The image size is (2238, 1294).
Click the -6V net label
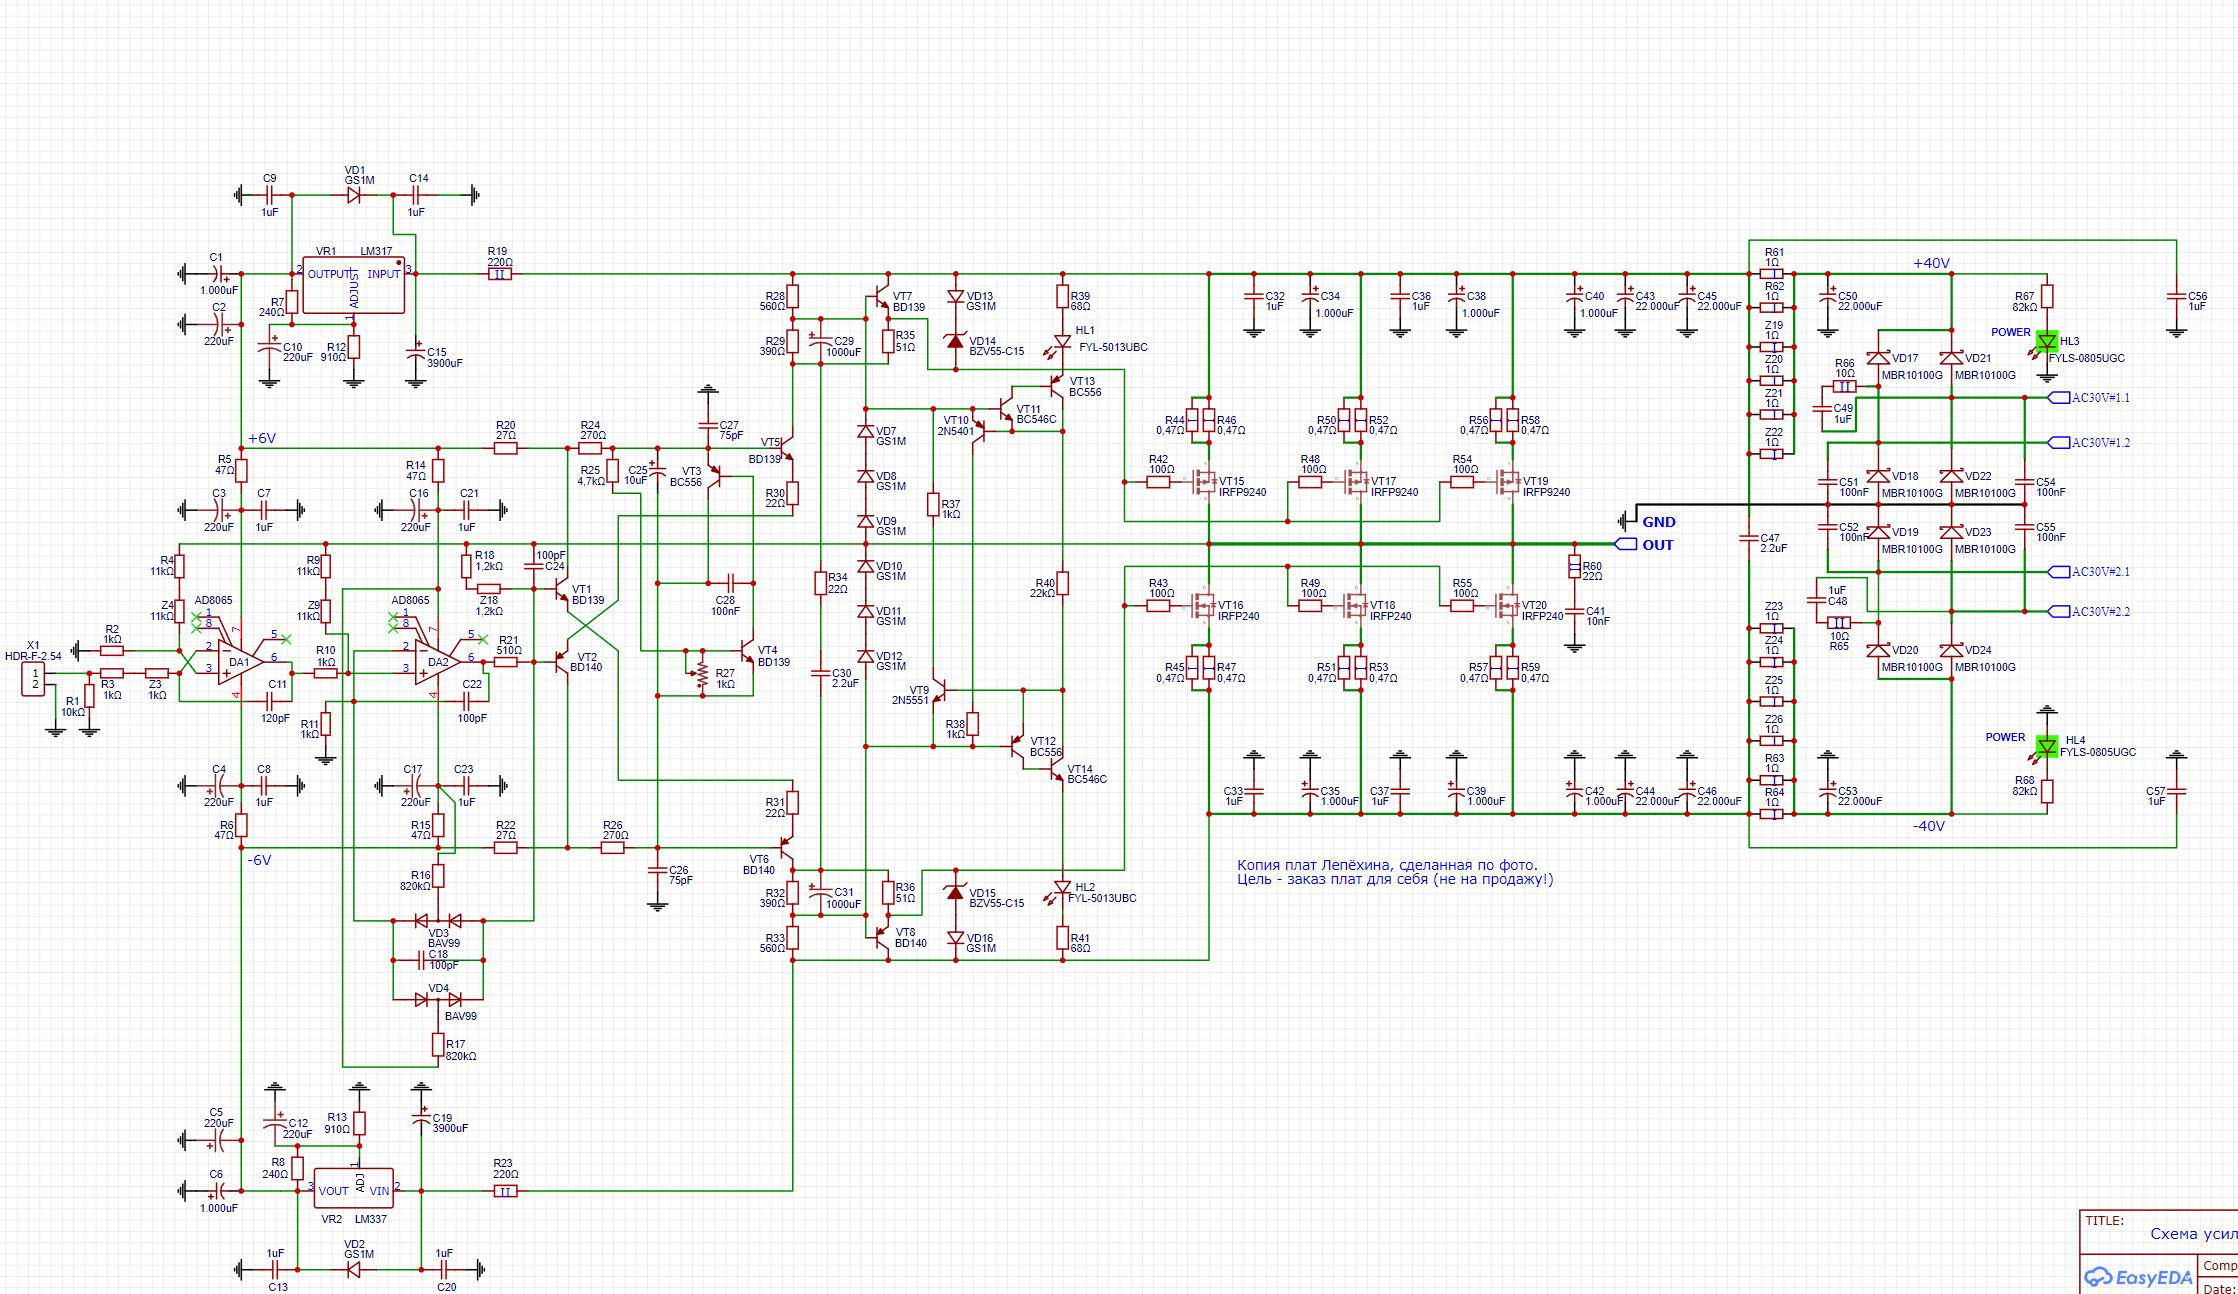(259, 860)
